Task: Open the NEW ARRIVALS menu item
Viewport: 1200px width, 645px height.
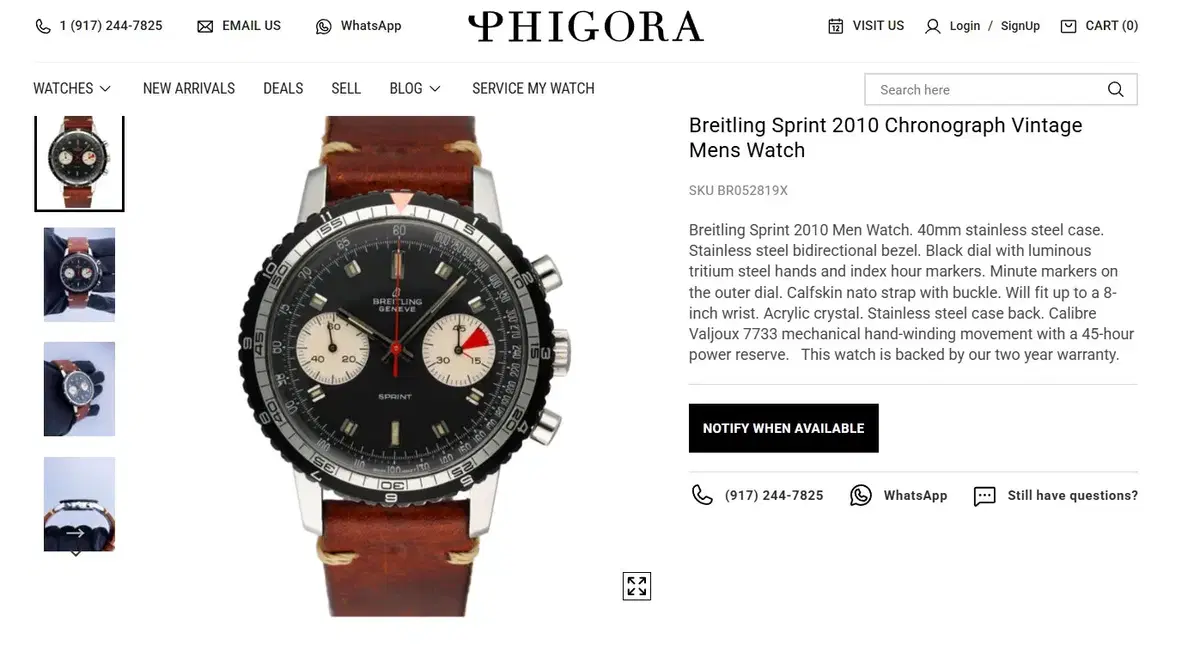Action: [189, 88]
